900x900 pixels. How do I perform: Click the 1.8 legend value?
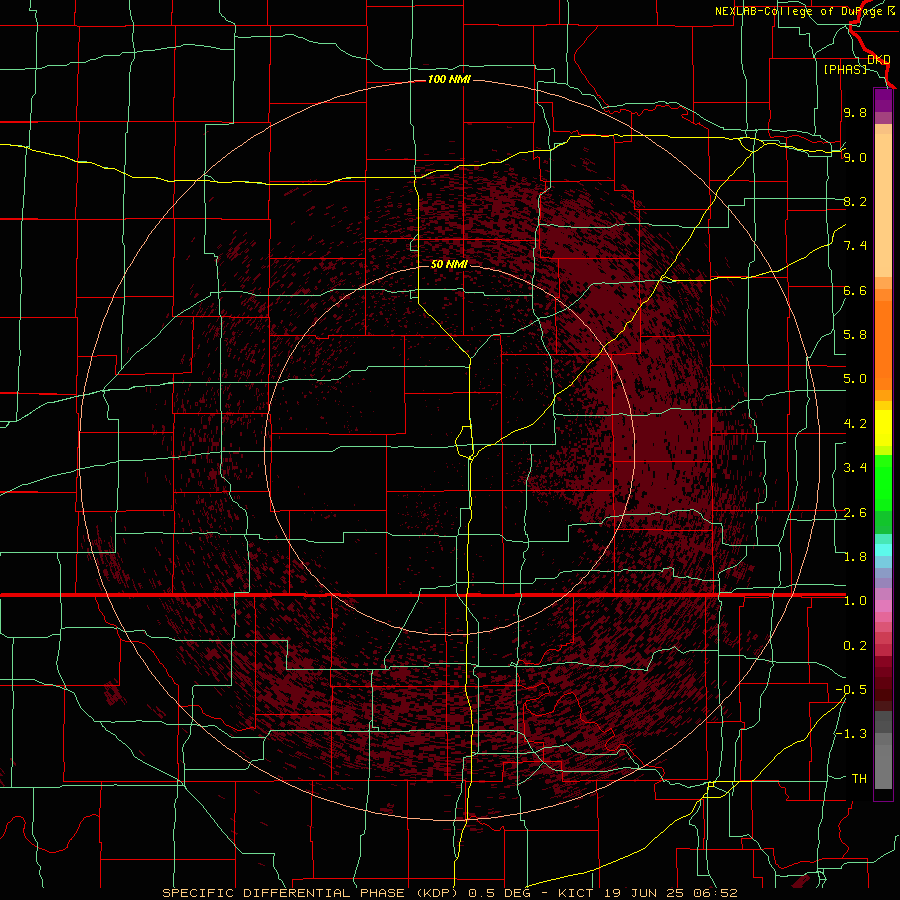(x=855, y=557)
